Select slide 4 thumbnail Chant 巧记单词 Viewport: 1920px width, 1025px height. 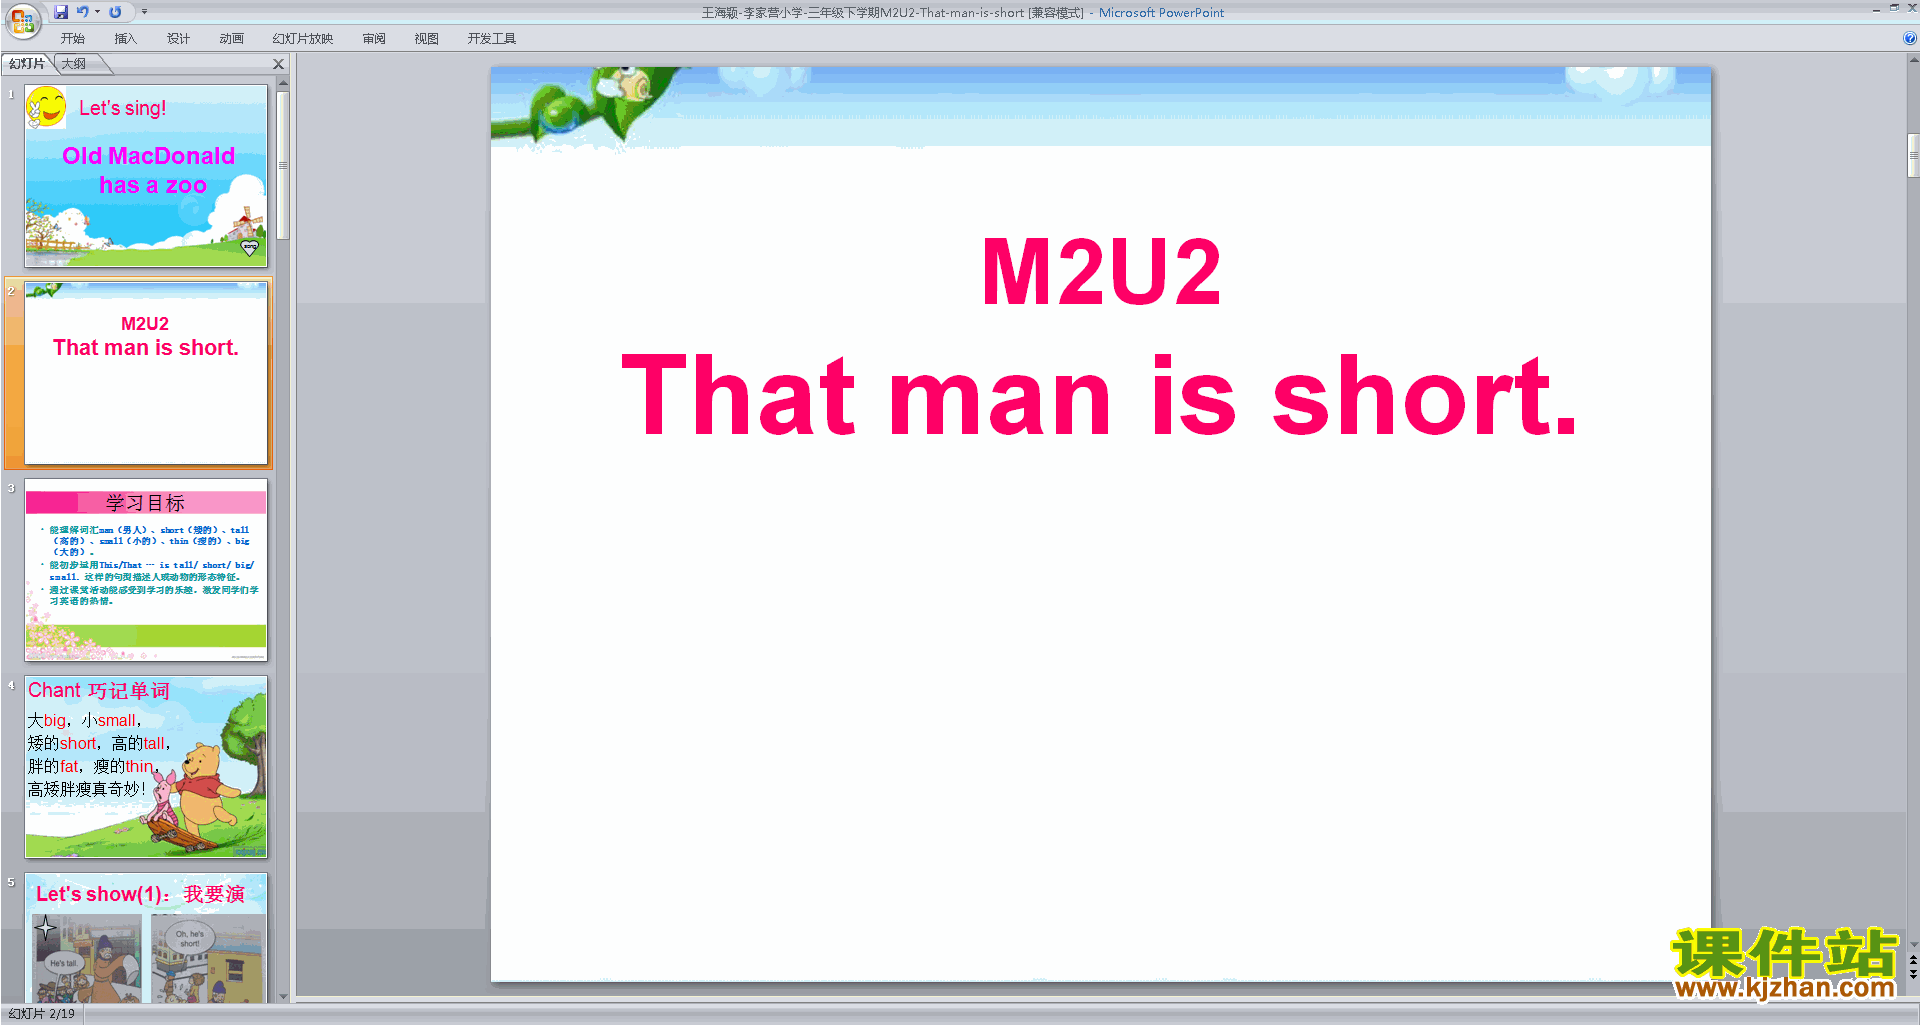point(146,767)
